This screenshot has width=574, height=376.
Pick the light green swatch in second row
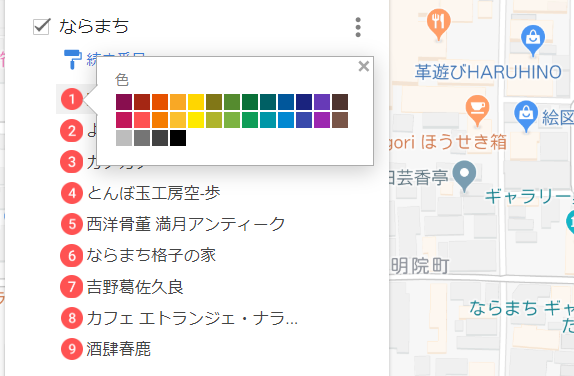[232, 120]
